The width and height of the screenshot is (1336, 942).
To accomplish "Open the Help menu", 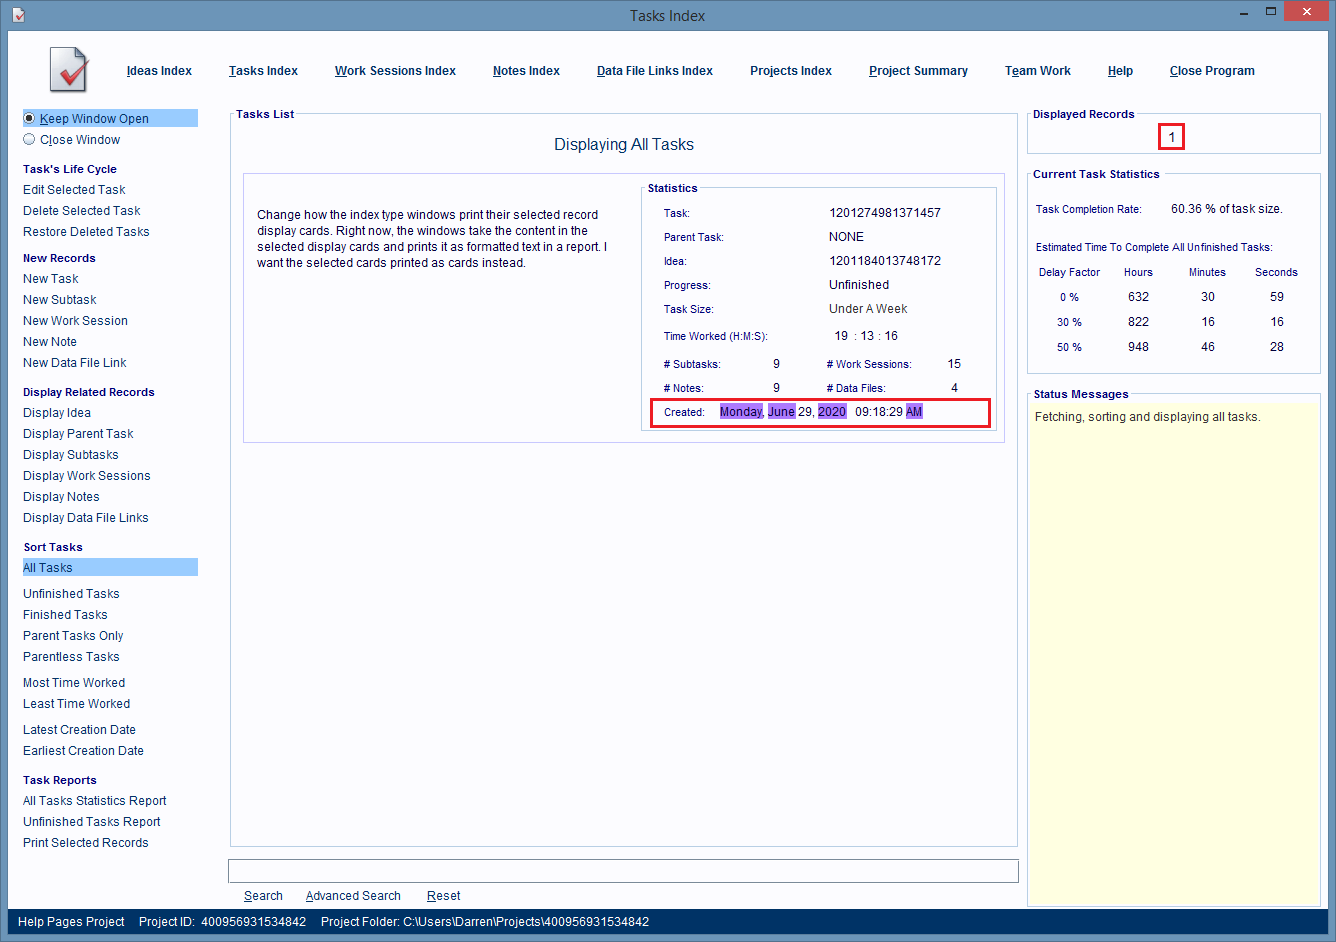I will pos(1120,71).
